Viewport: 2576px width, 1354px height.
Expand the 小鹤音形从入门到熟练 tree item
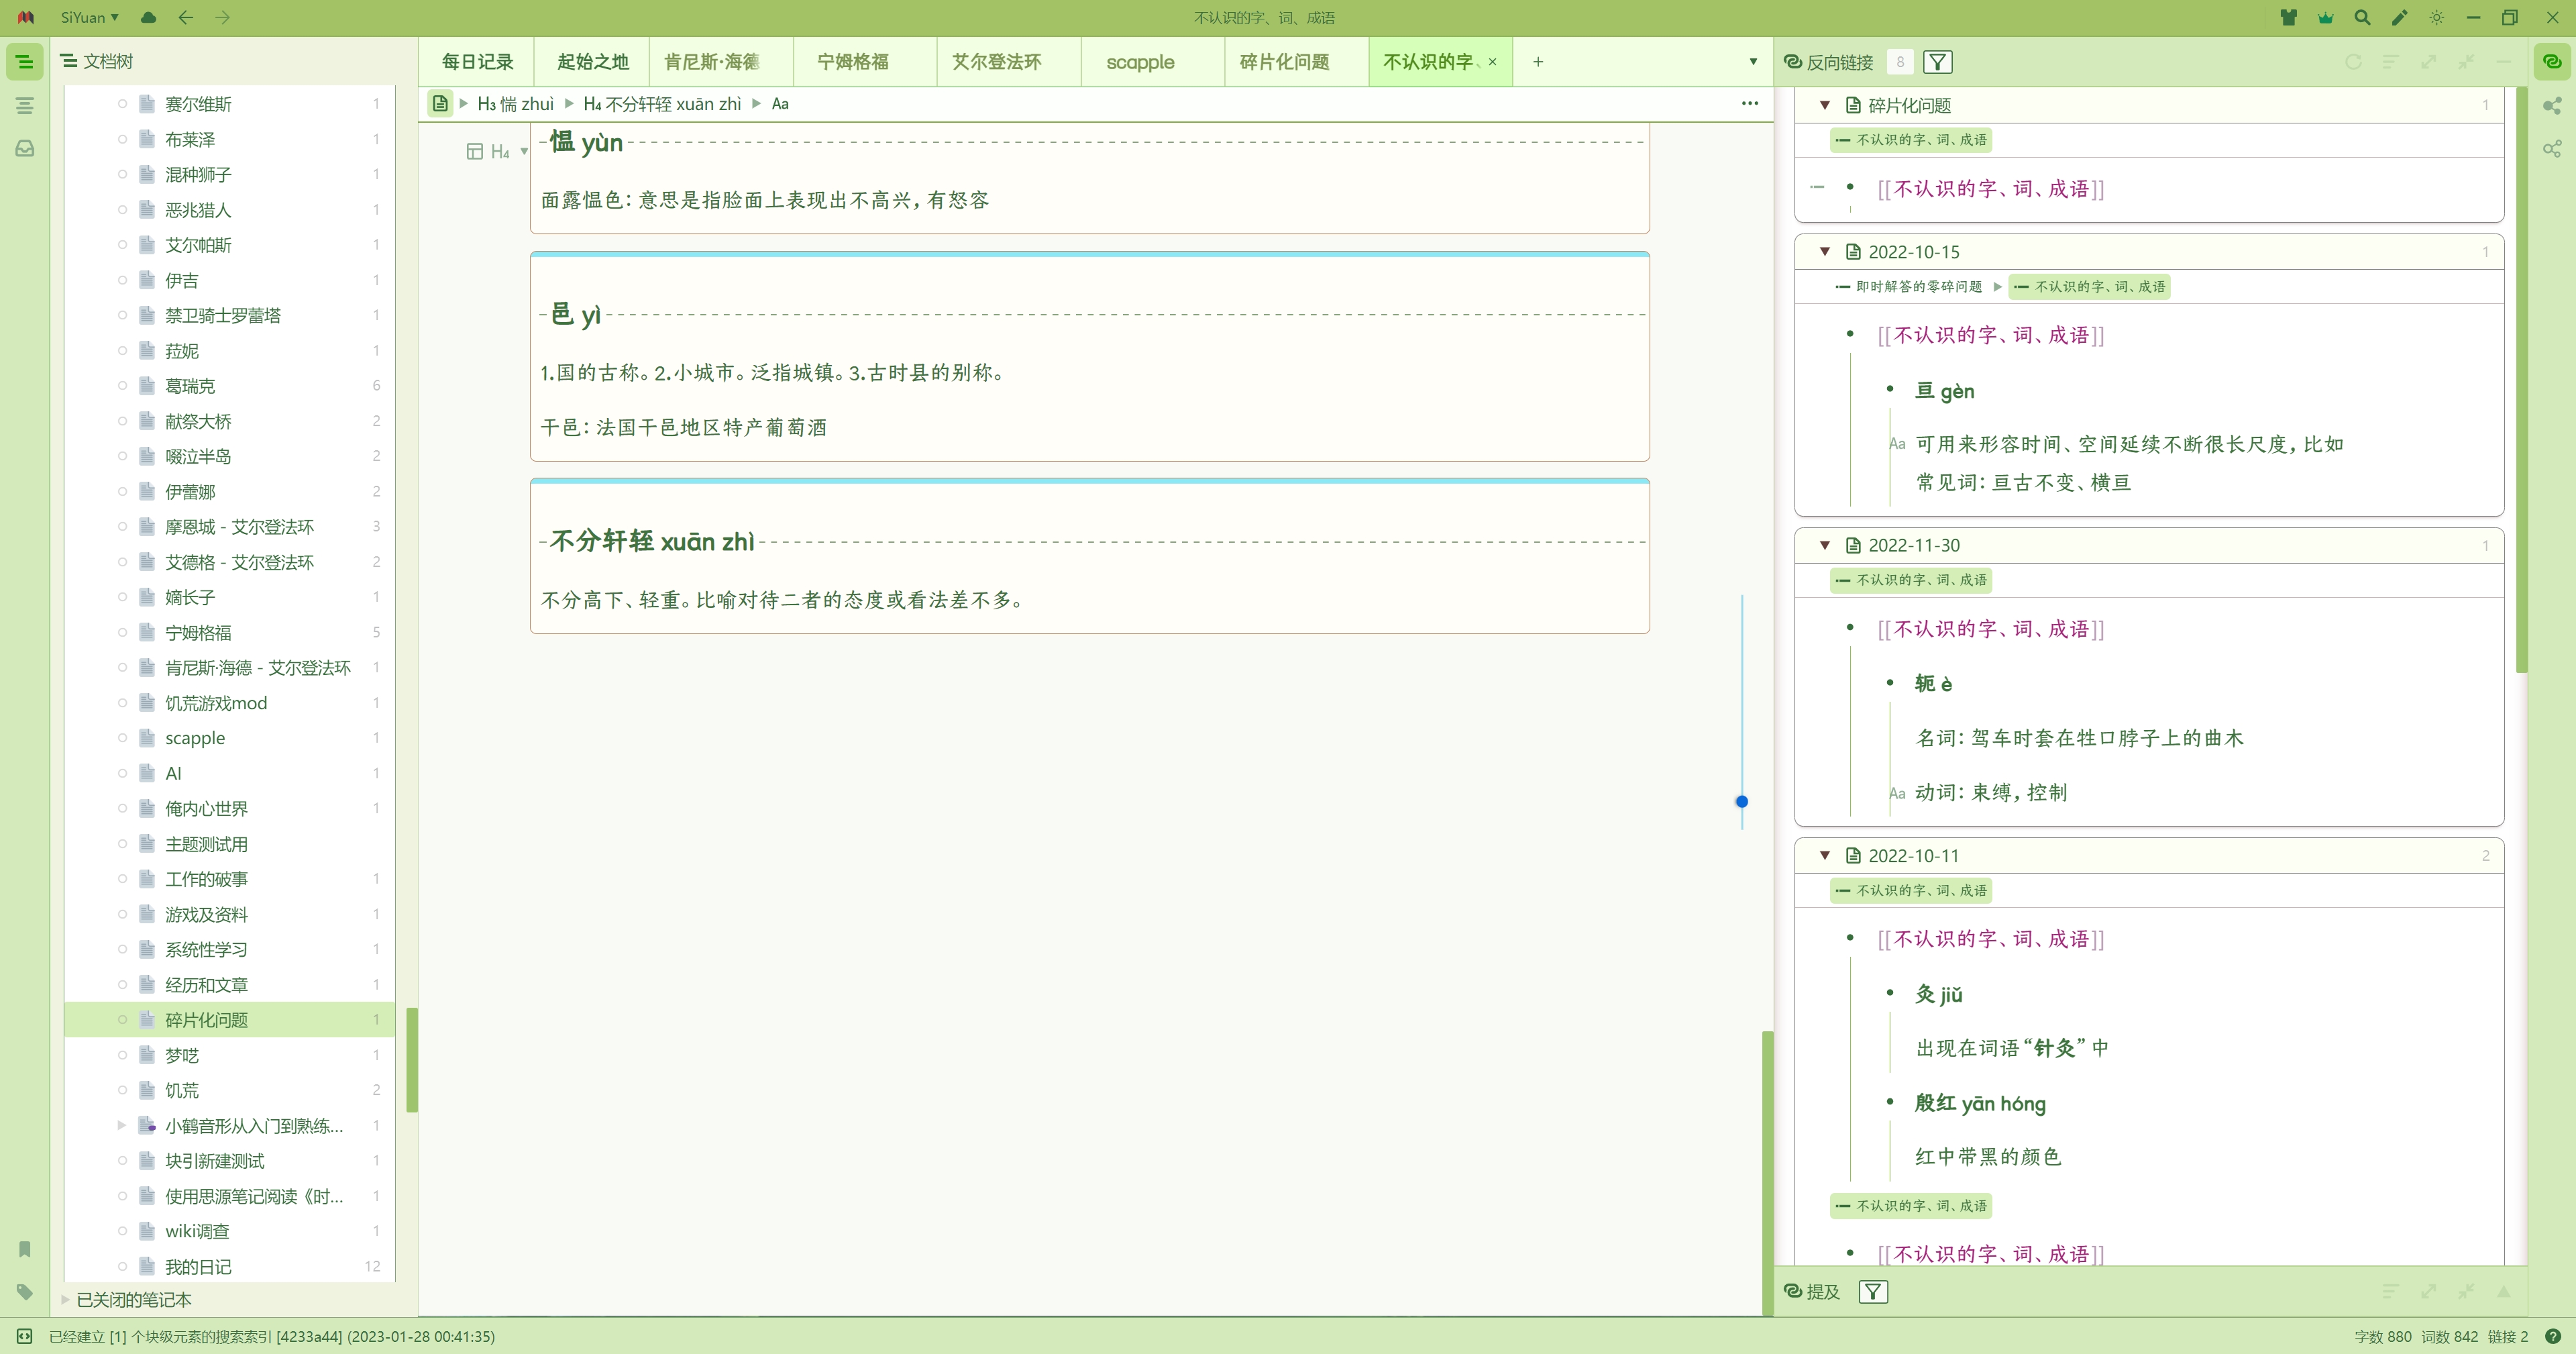pos(122,1125)
